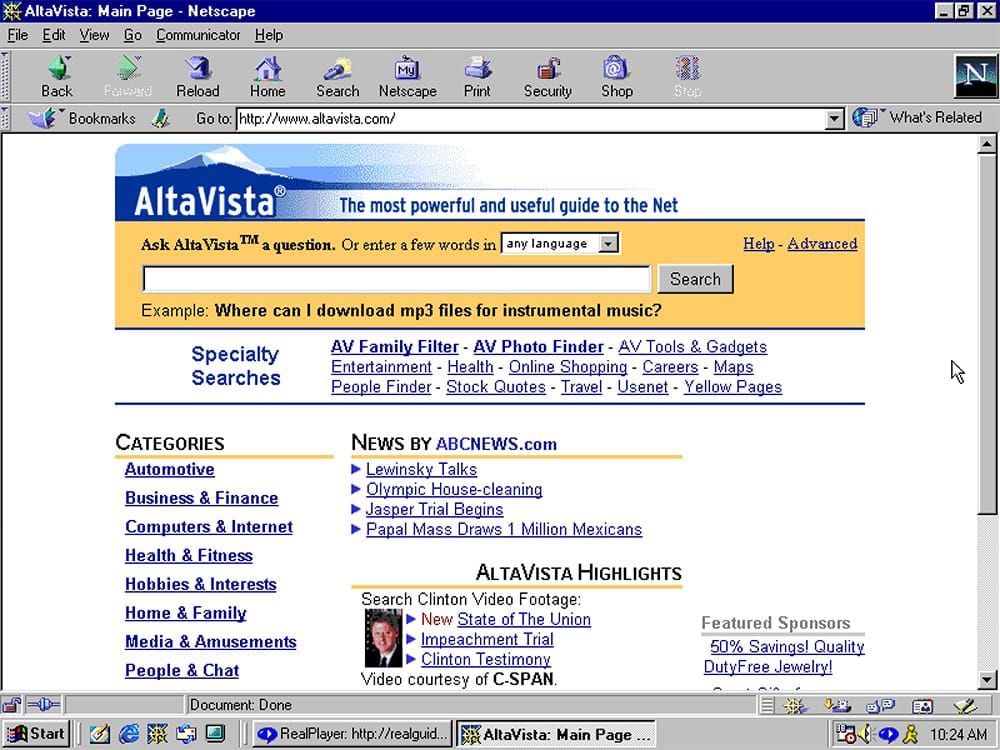Open Security info via the padlock icon
Screen dimensions: 1000x750
(x=547, y=75)
